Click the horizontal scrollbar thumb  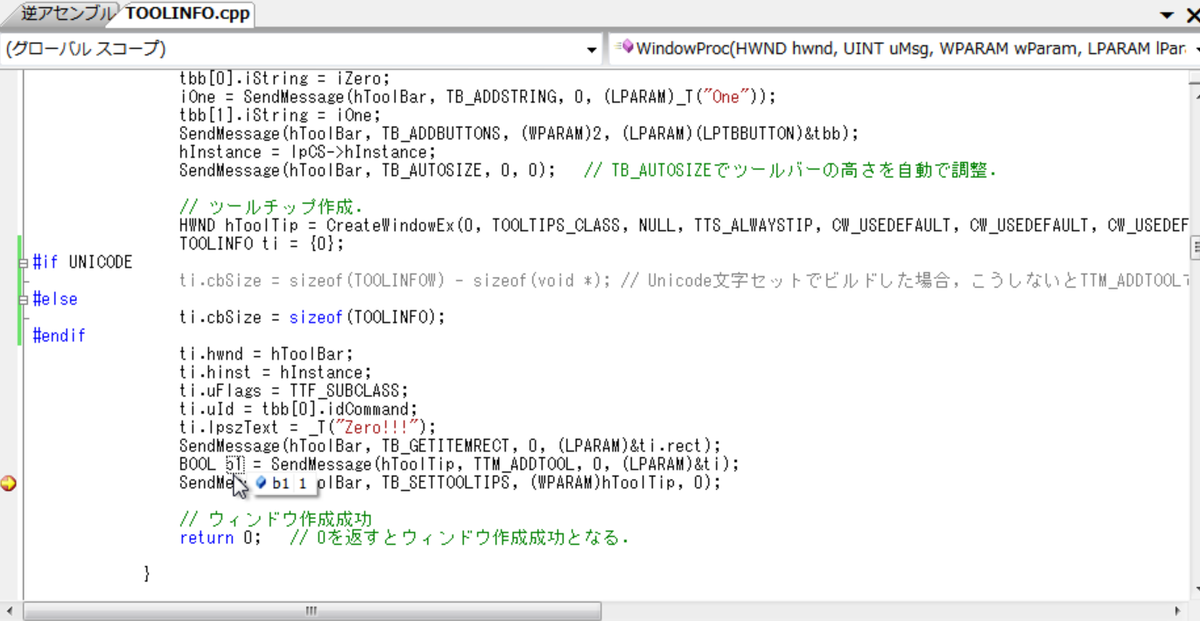[x=313, y=610]
